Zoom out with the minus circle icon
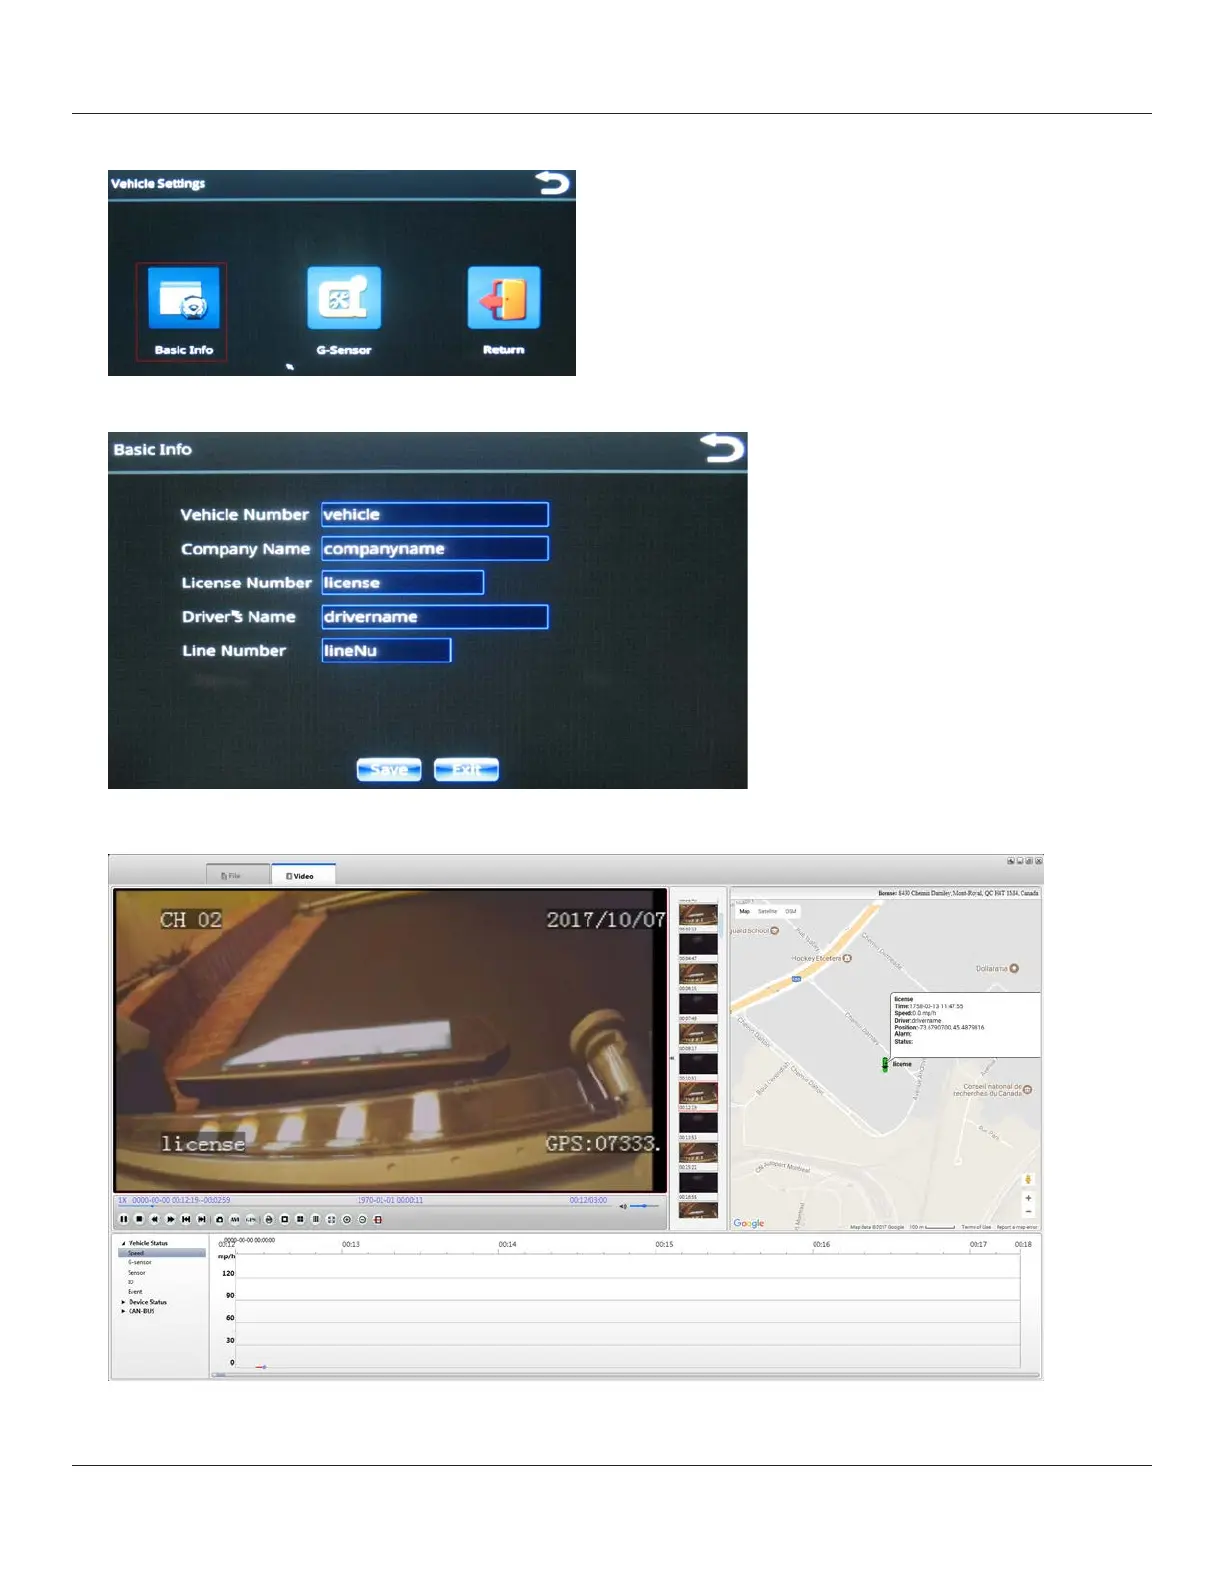 point(363,1219)
